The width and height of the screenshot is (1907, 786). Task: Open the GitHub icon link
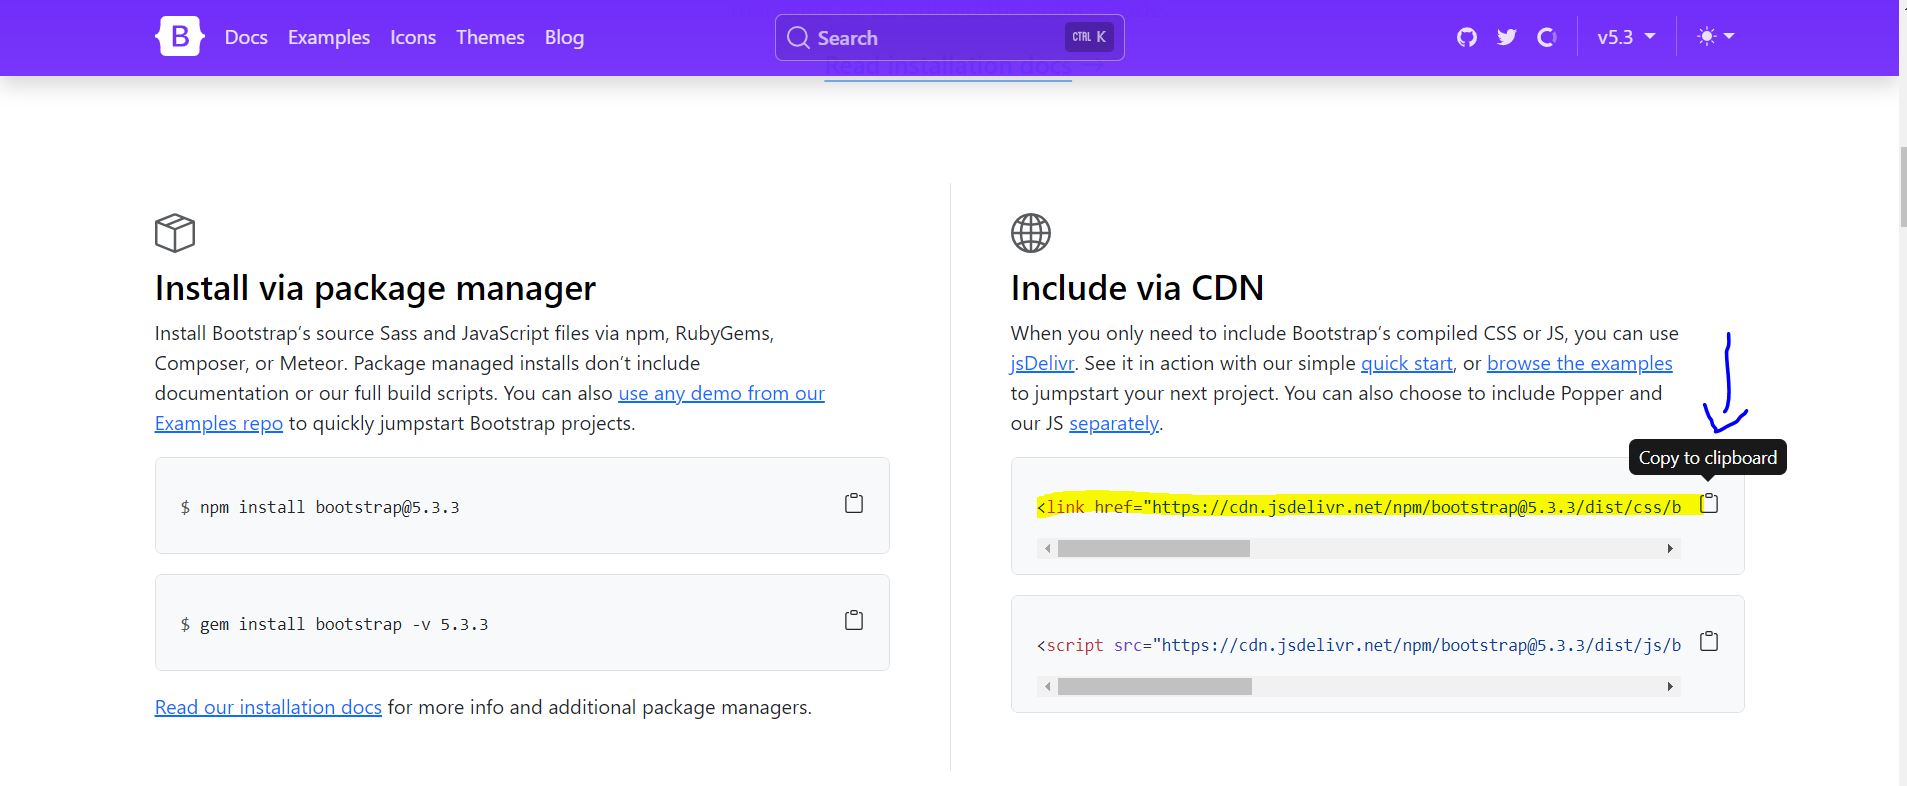1467,37
